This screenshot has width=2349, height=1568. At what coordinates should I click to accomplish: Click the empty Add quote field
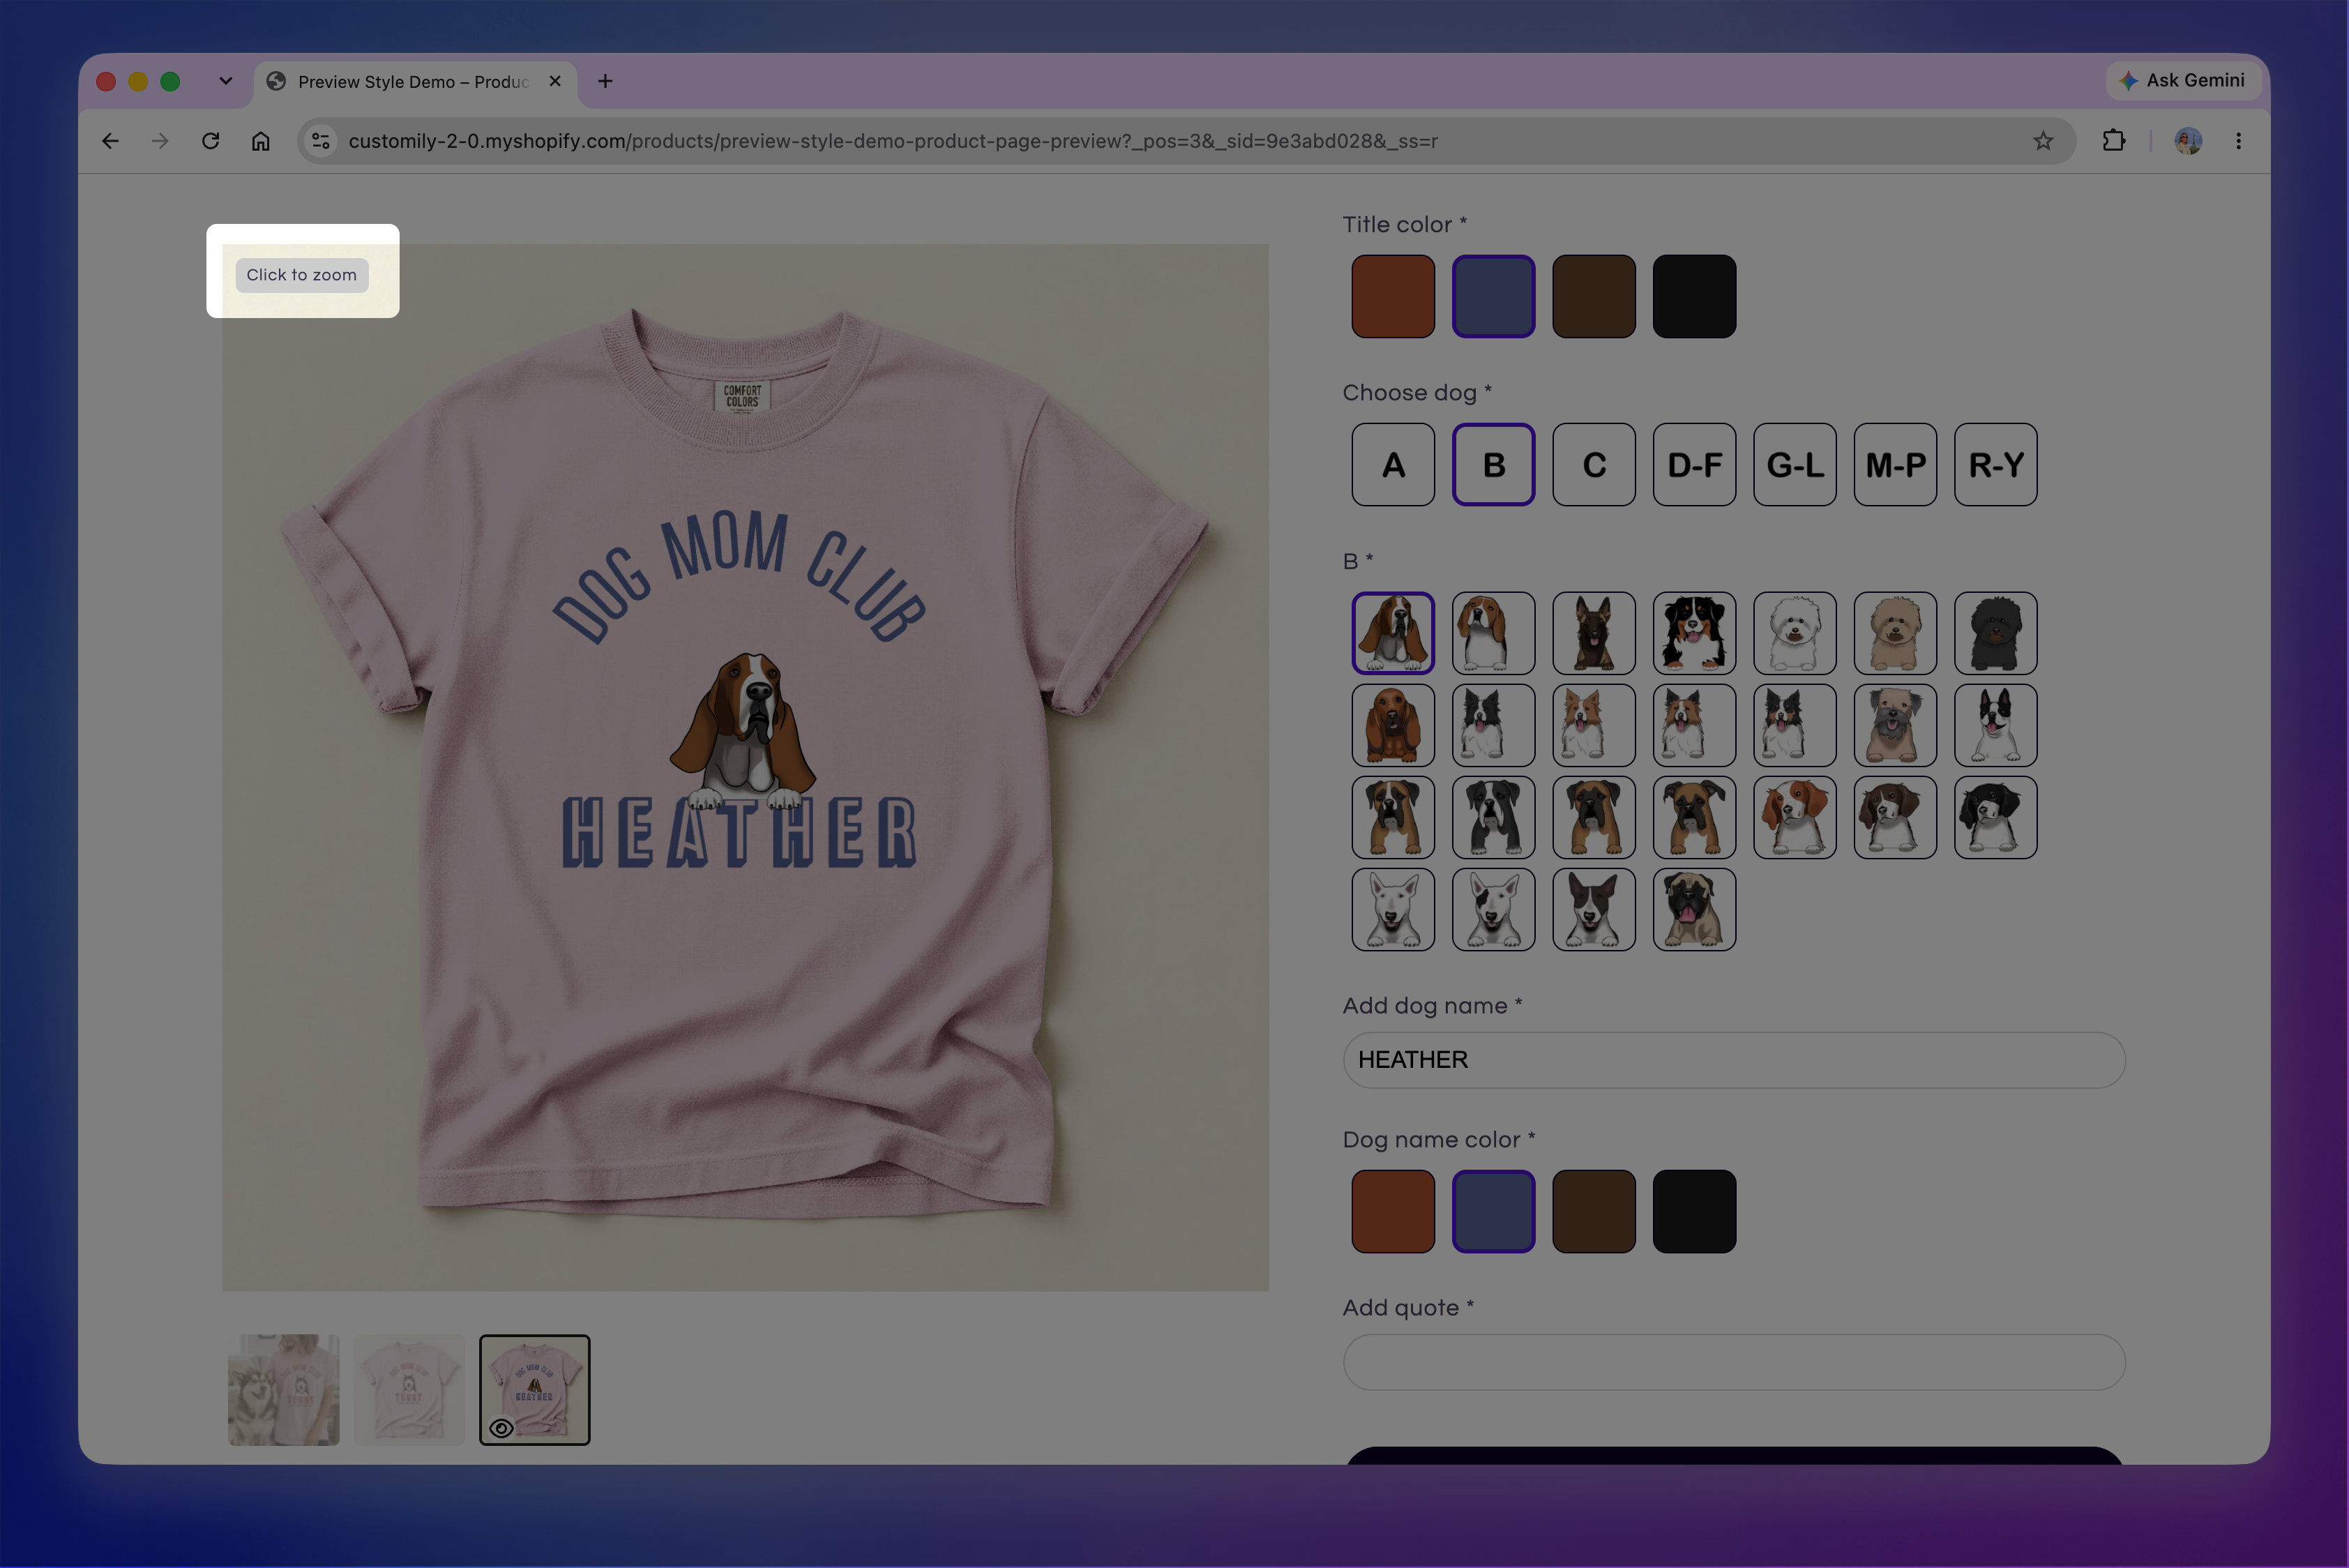click(x=1734, y=1362)
